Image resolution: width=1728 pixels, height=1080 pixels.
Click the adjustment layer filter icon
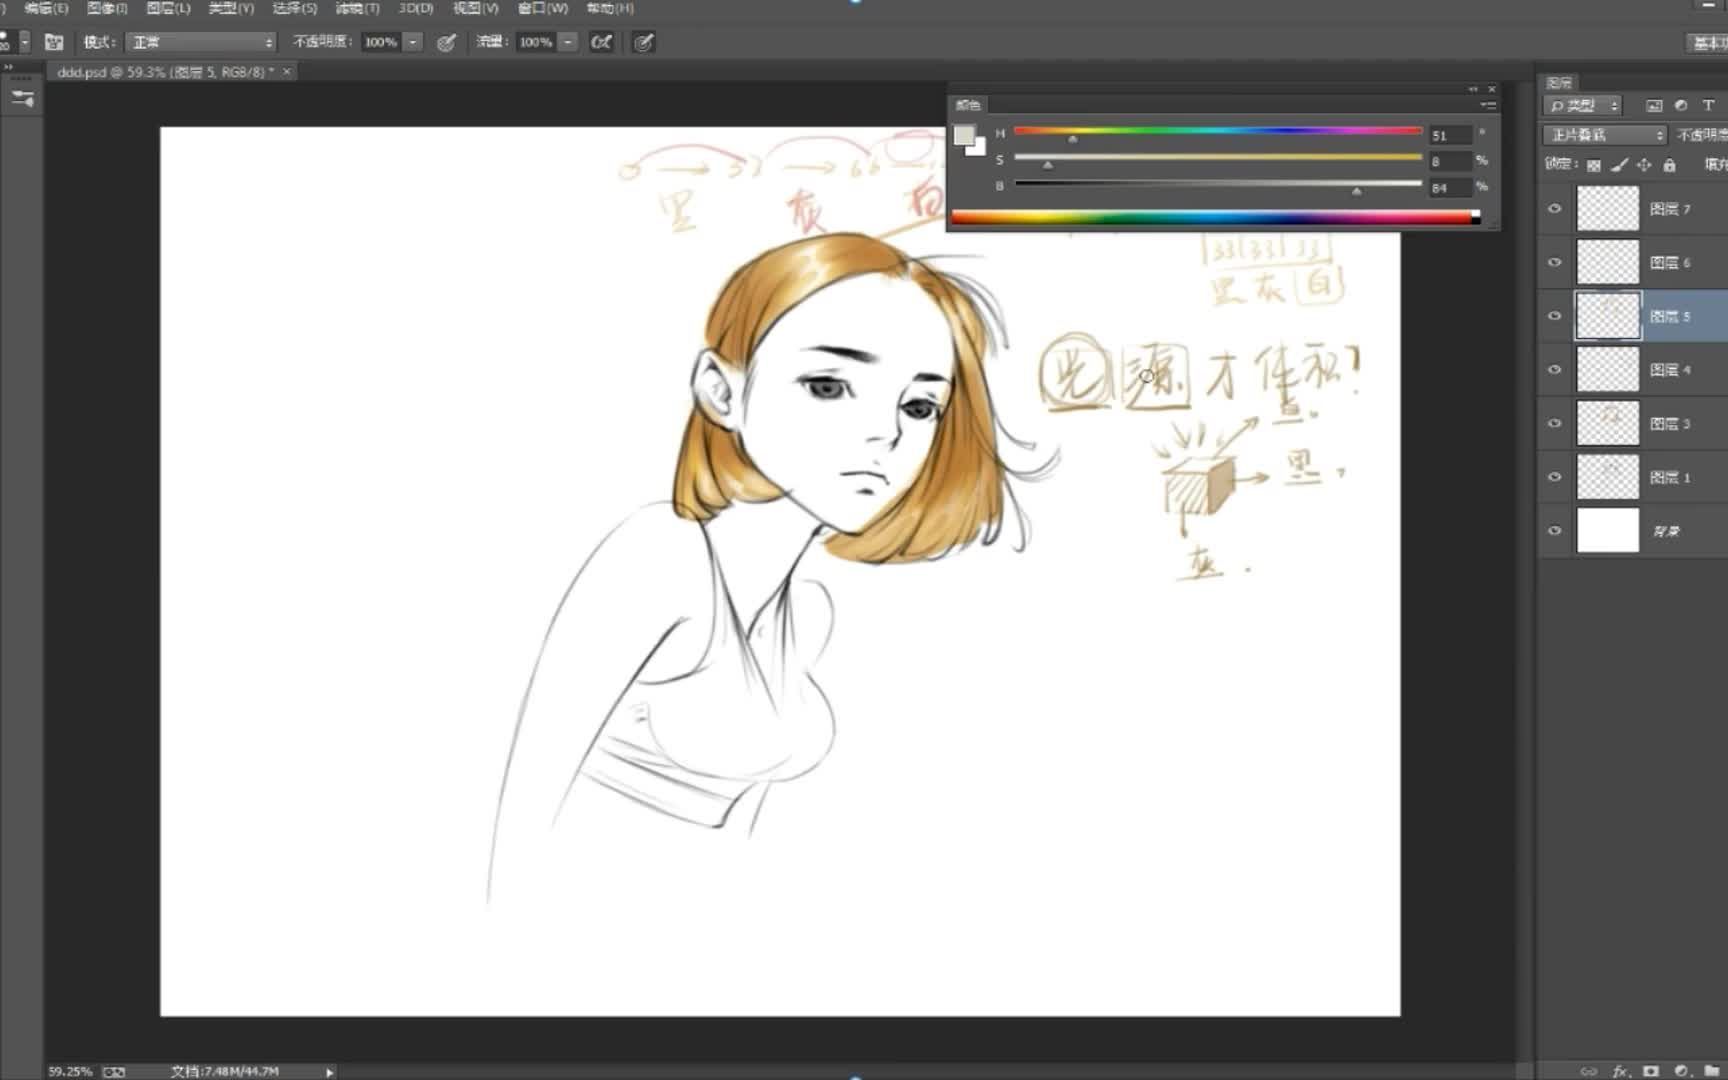coord(1681,105)
